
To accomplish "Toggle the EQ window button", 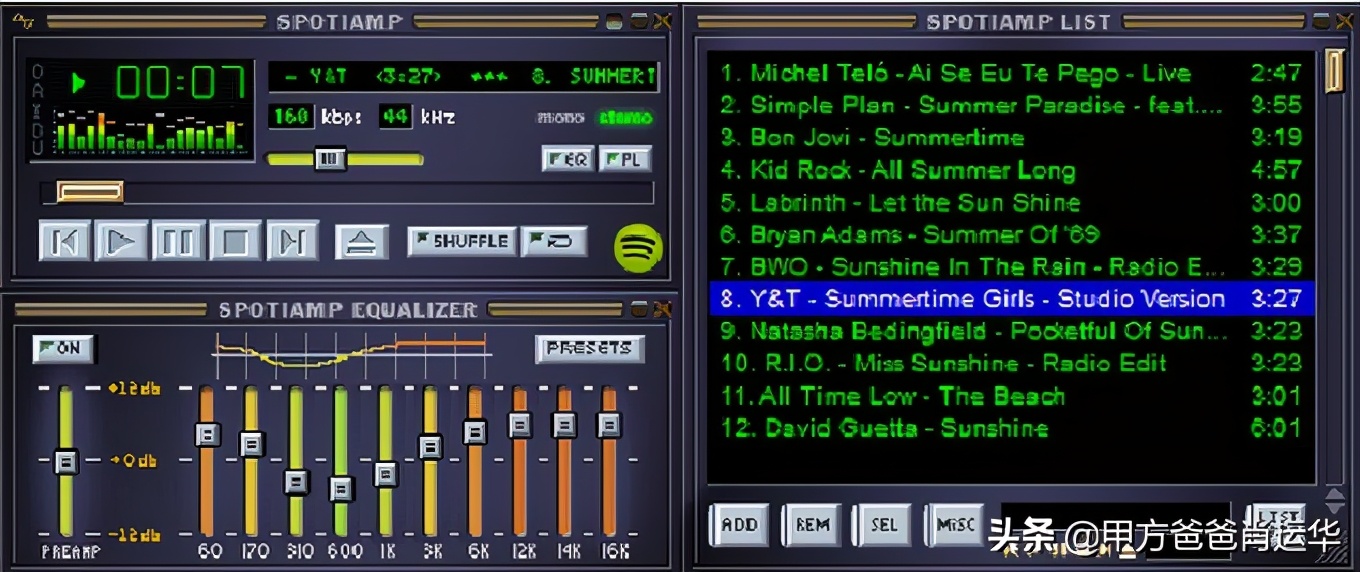I will click(x=568, y=159).
